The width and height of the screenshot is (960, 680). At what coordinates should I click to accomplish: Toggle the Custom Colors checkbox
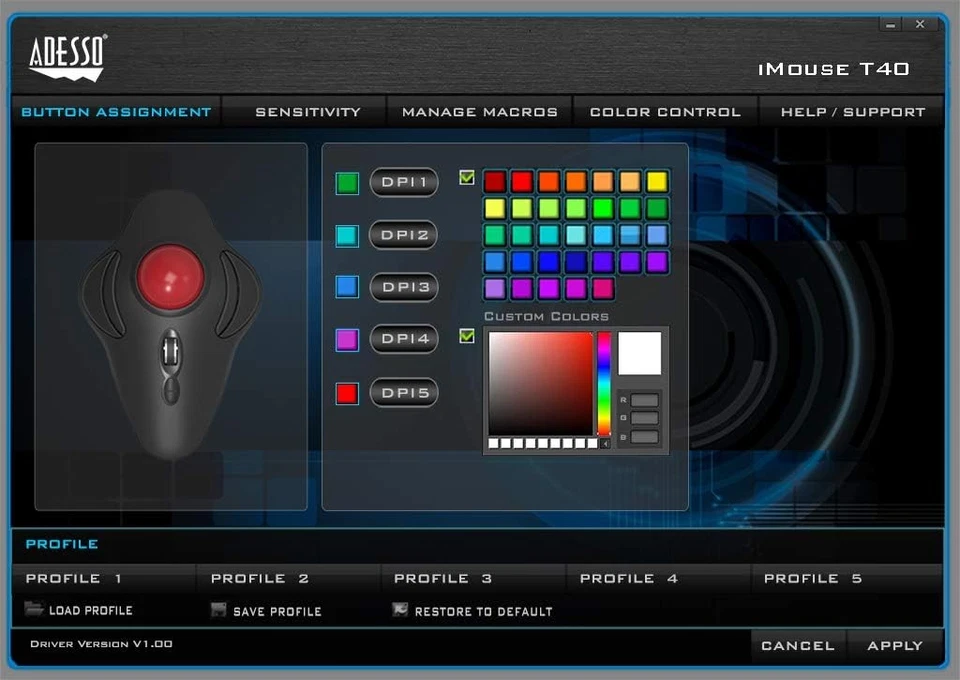point(466,337)
